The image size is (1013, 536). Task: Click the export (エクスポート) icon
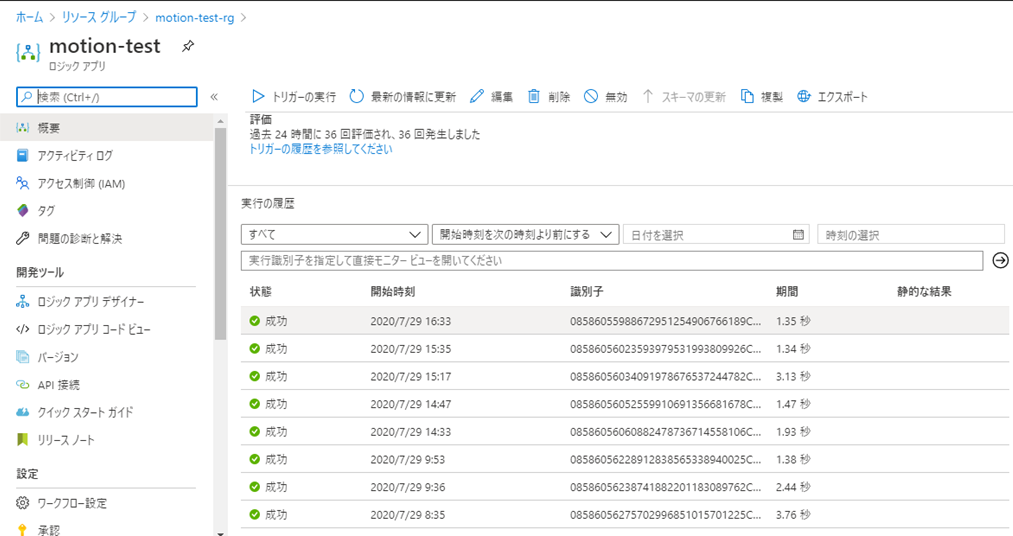tap(804, 96)
